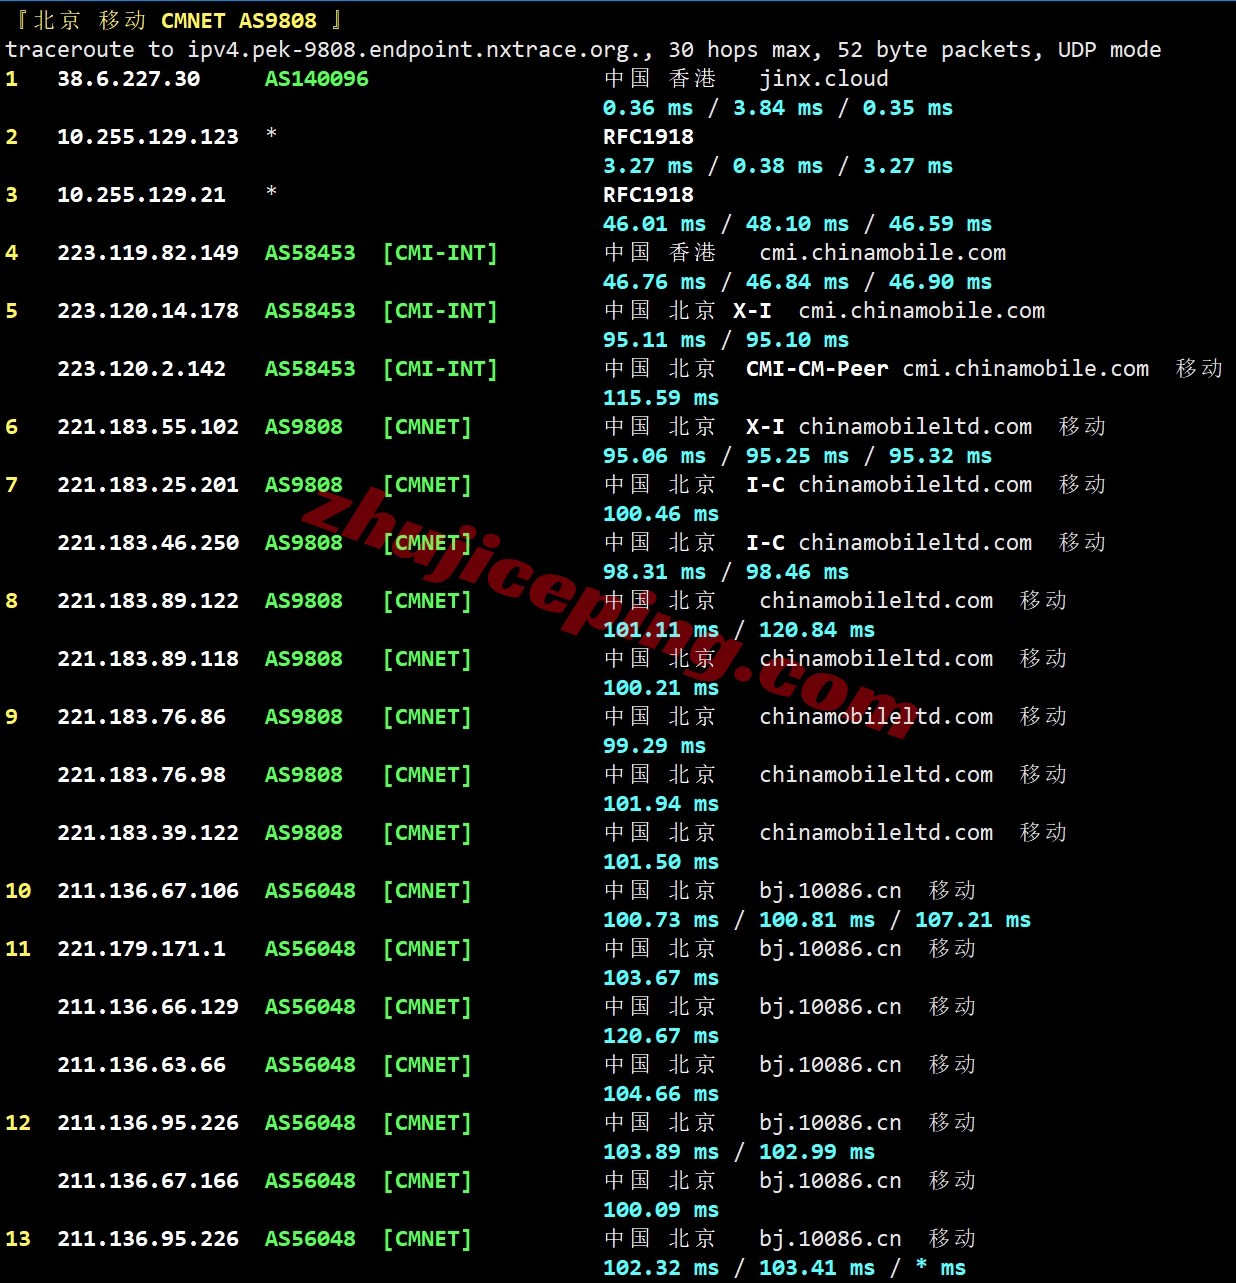Click the 102.99 ms latency value

816,1152
